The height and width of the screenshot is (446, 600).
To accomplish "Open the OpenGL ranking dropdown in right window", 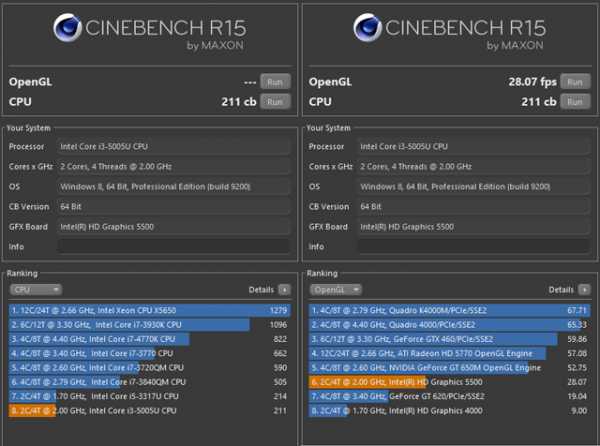I will 336,290.
